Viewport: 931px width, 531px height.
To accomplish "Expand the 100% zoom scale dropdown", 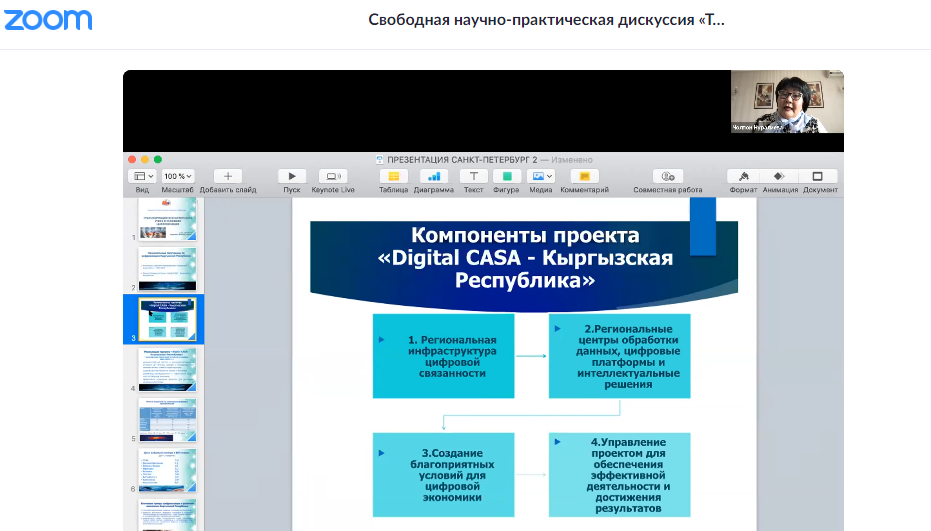I will pyautogui.click(x=178, y=176).
